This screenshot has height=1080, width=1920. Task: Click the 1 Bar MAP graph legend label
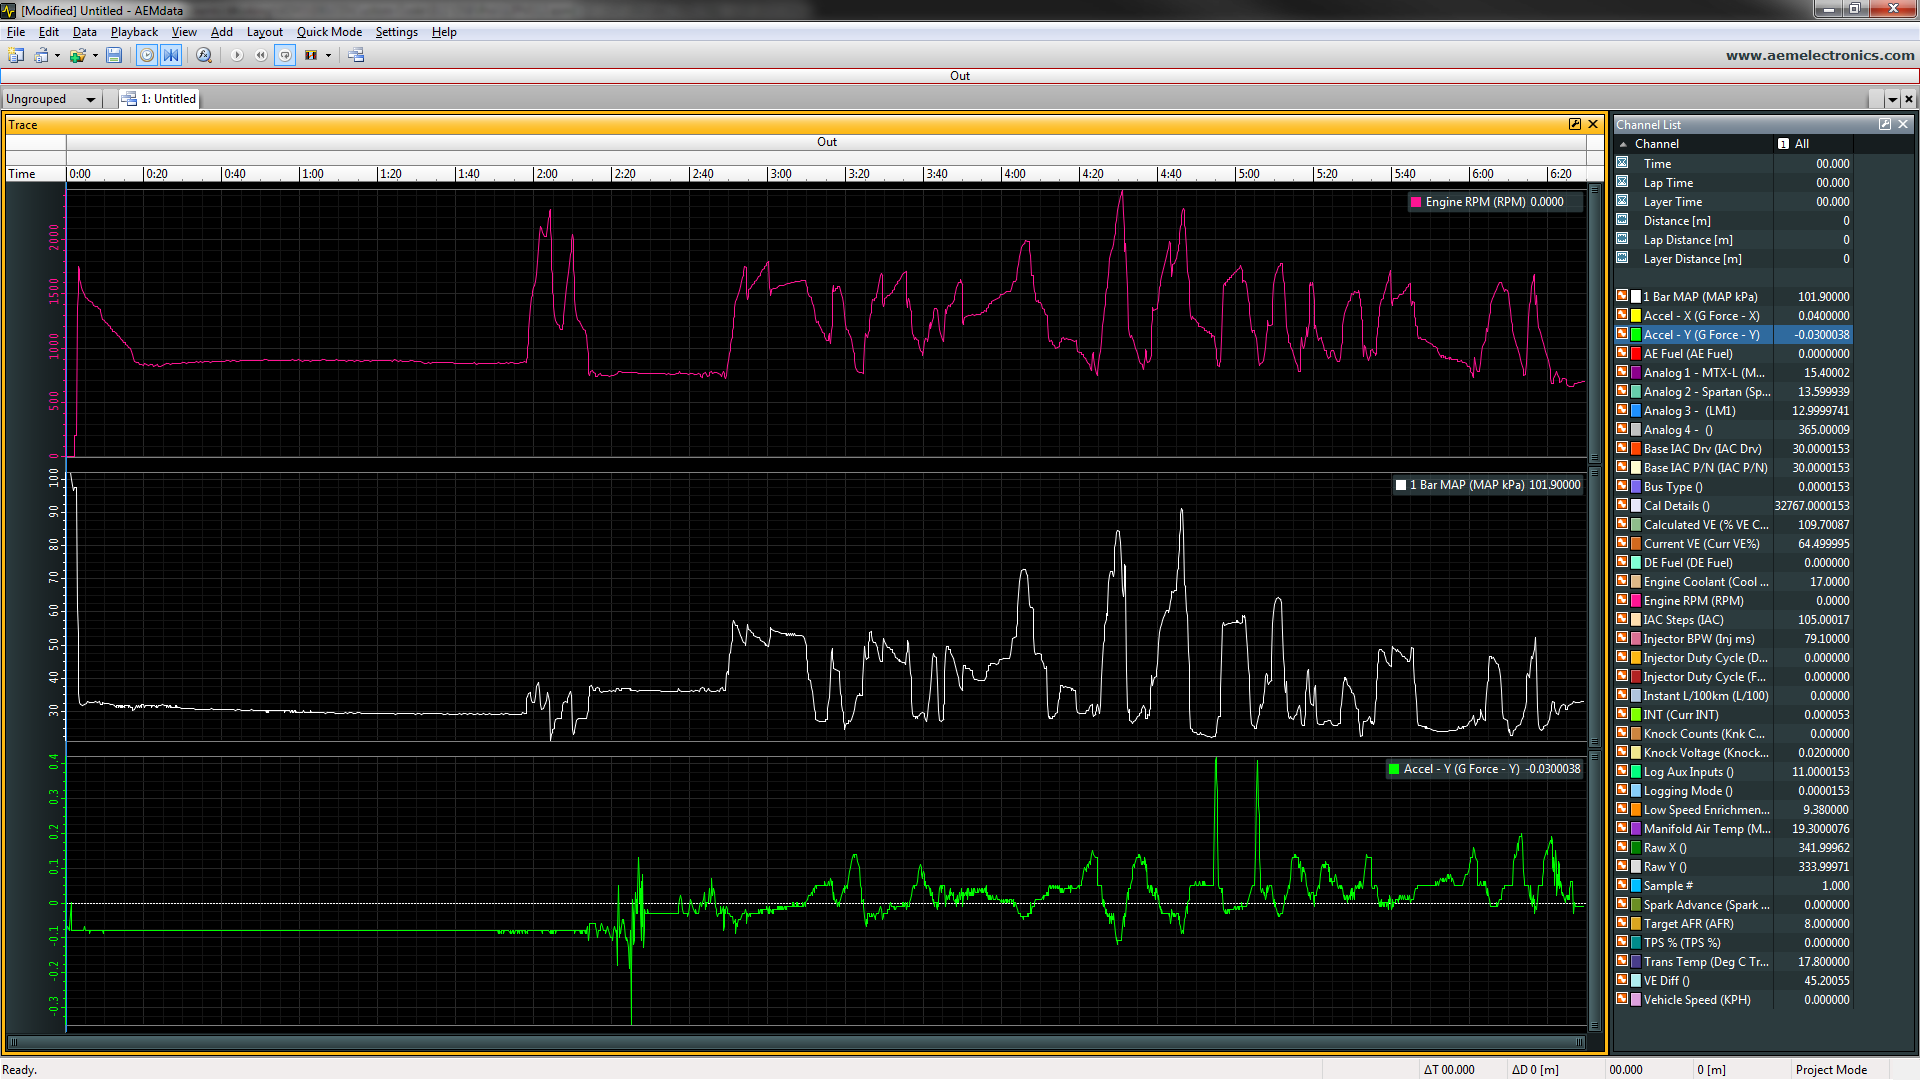click(1488, 485)
